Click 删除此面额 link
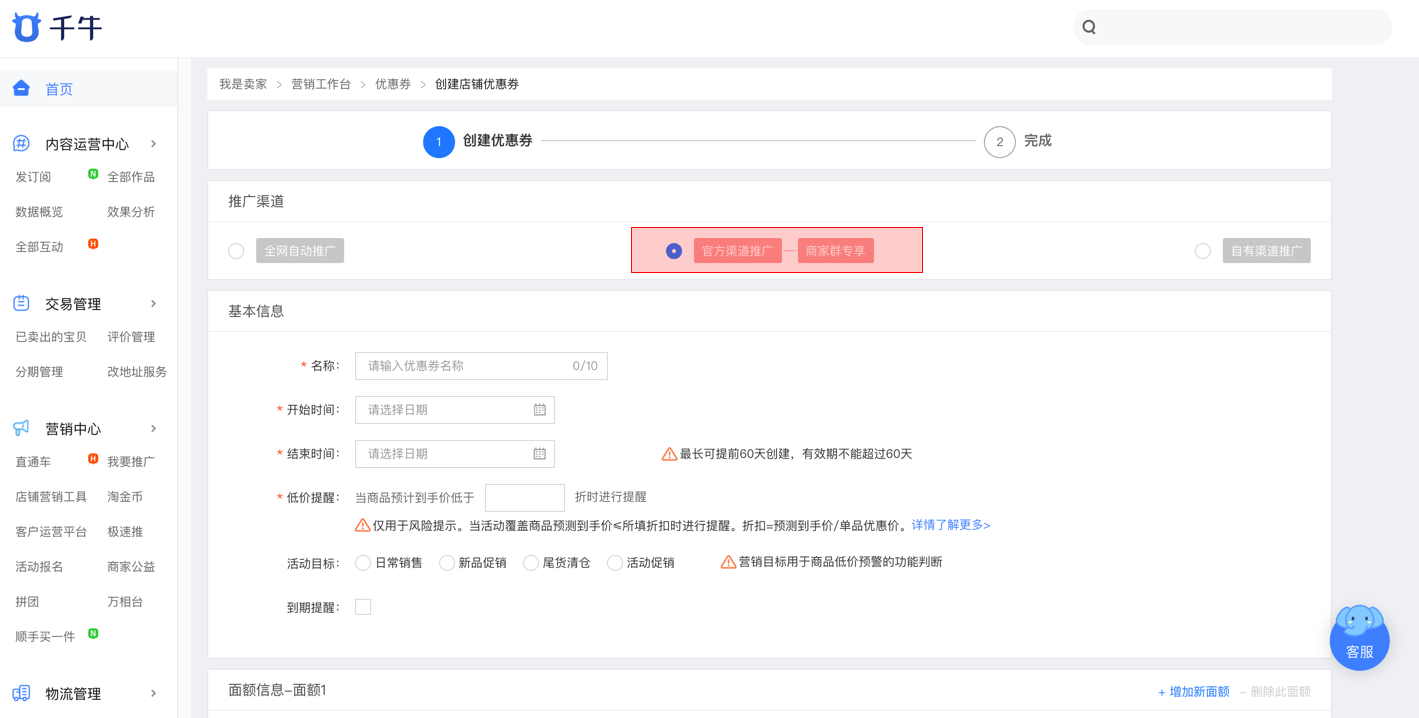The image size is (1419, 718). click(x=1275, y=692)
